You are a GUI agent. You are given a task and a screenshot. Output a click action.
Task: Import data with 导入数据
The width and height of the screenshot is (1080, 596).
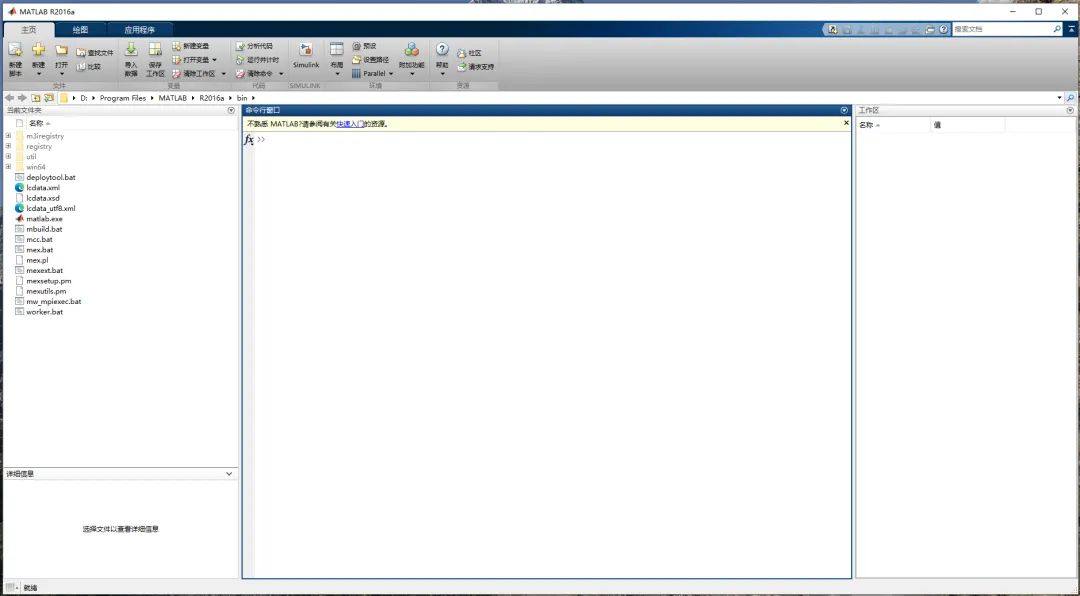click(x=131, y=59)
